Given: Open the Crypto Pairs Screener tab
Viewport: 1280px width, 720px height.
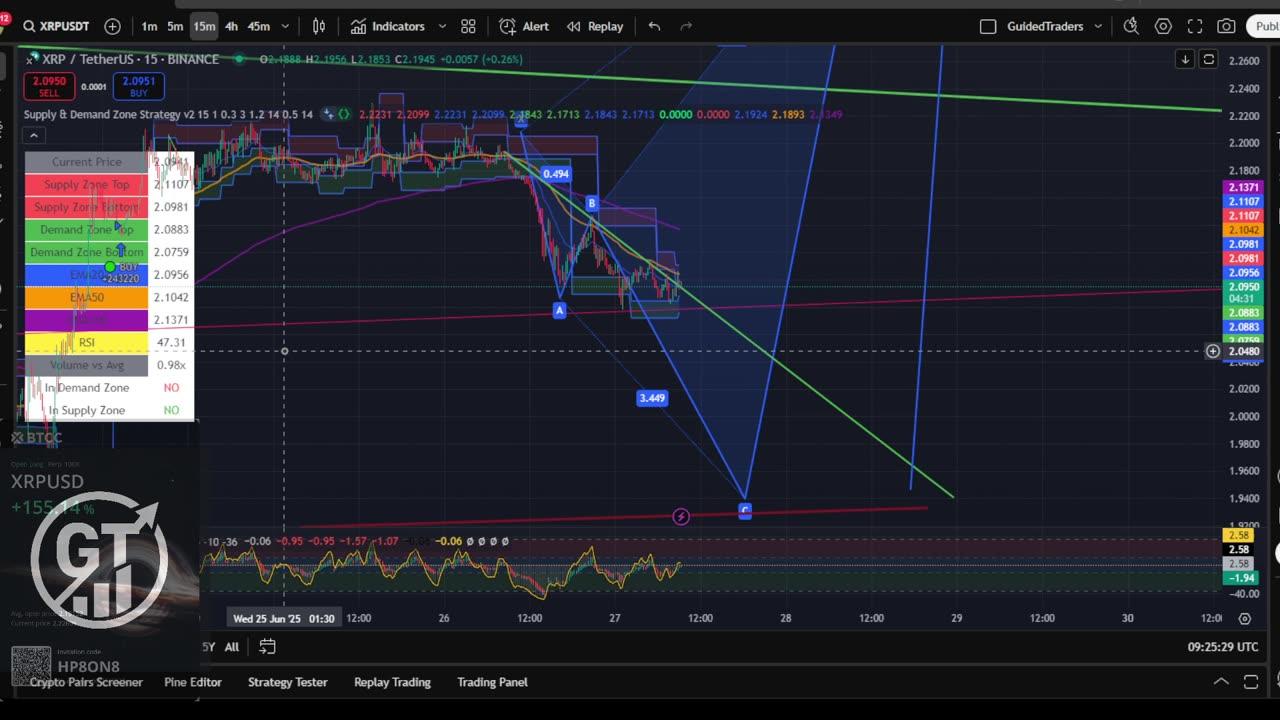Looking at the screenshot, I should click(86, 682).
